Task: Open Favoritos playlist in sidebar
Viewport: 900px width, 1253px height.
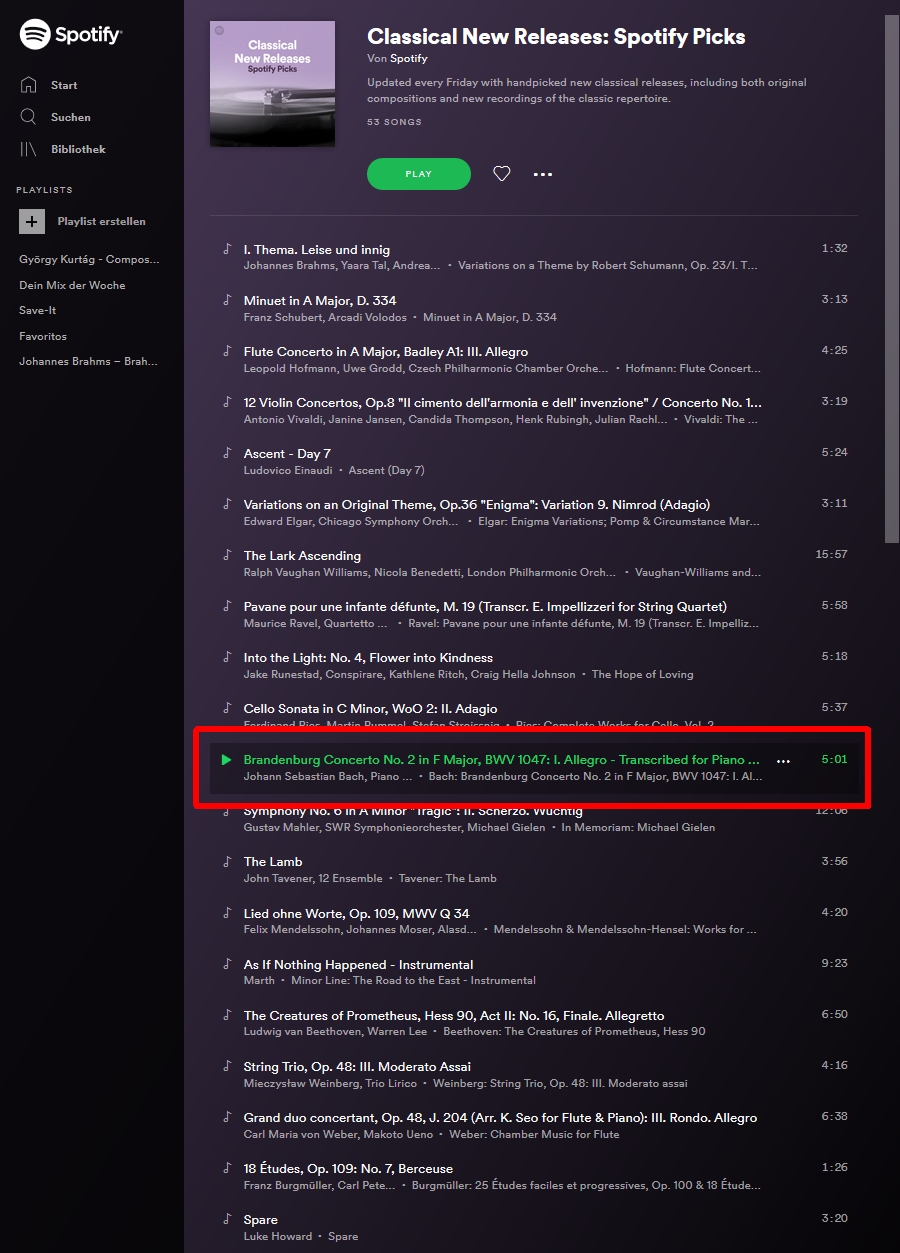Action: click(43, 336)
